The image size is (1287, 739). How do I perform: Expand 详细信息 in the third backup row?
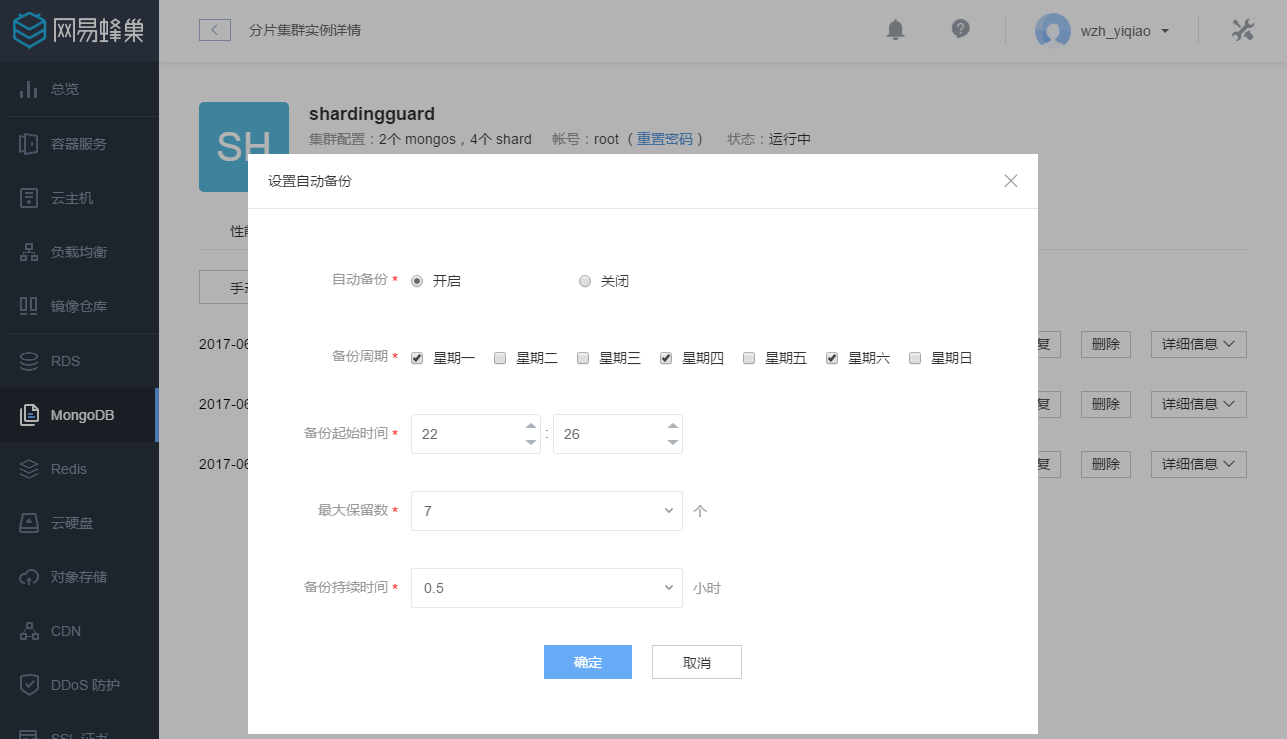(1199, 464)
